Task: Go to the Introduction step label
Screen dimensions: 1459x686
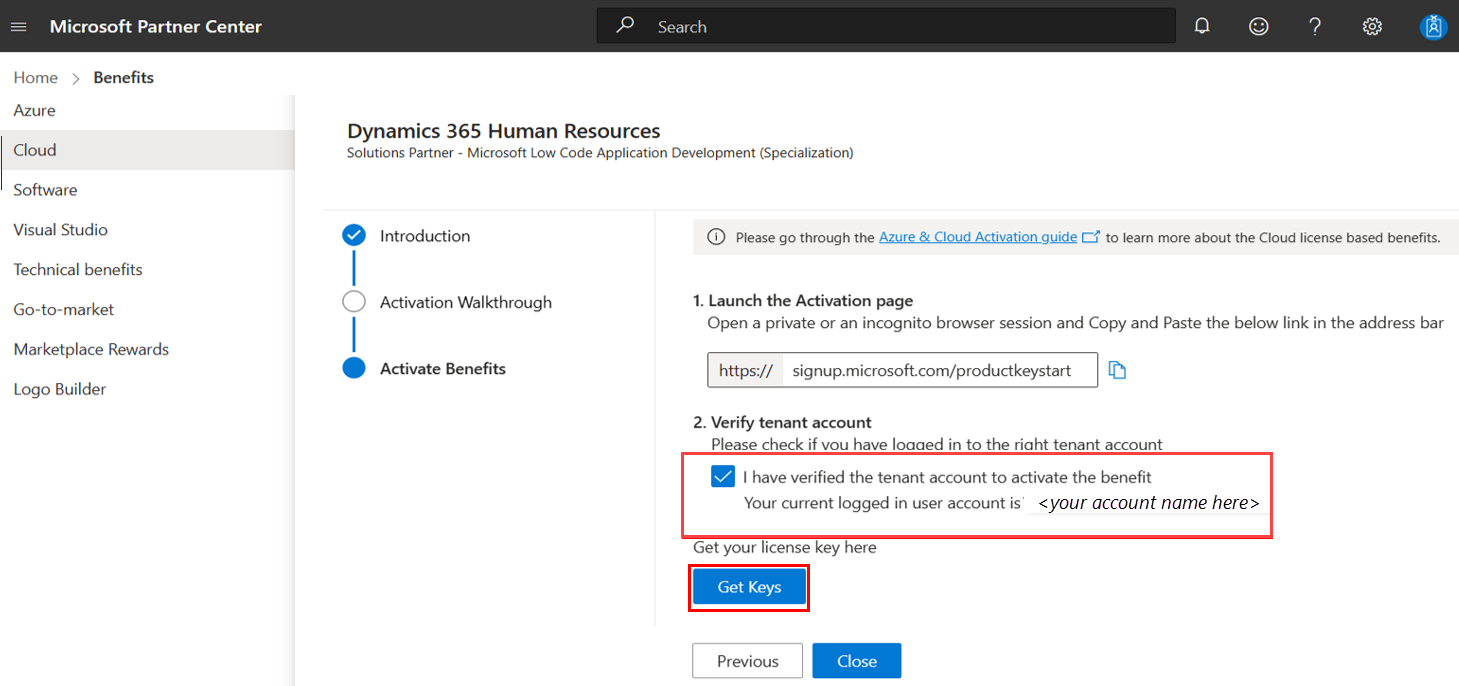Action: click(425, 236)
